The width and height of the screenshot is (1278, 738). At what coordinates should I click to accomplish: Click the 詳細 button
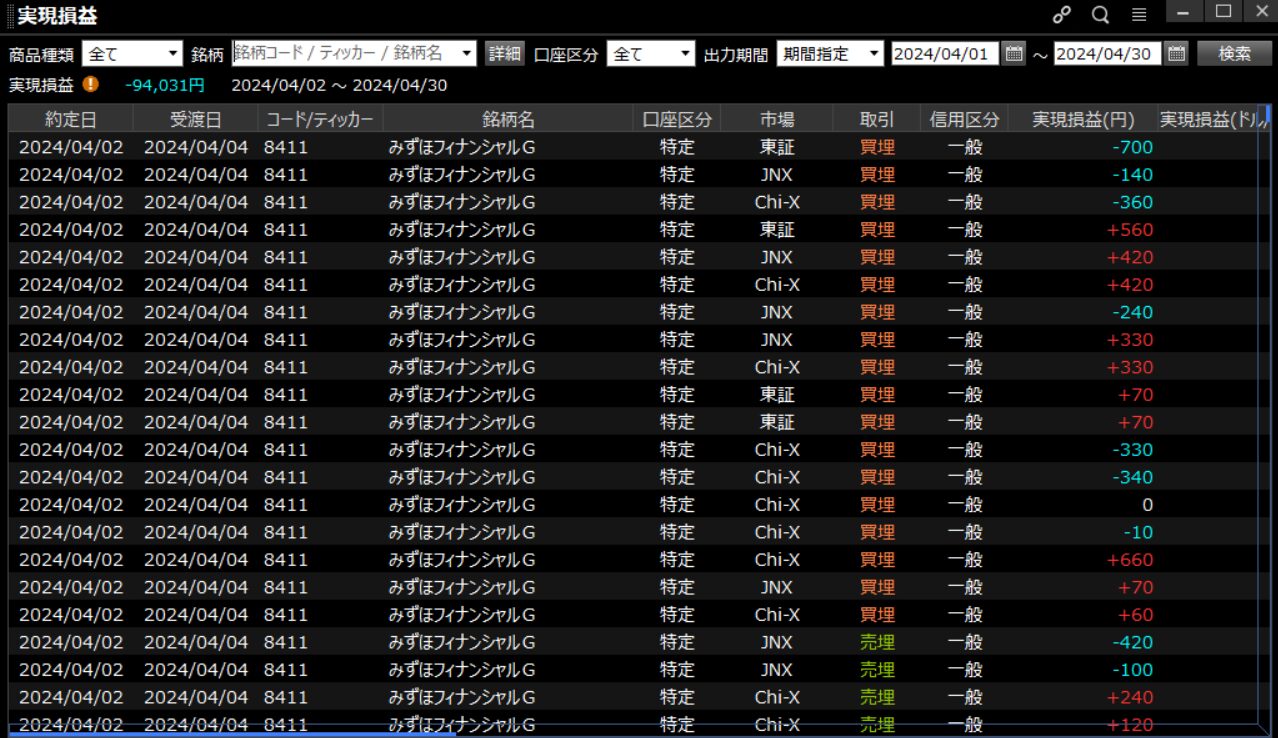click(x=504, y=54)
